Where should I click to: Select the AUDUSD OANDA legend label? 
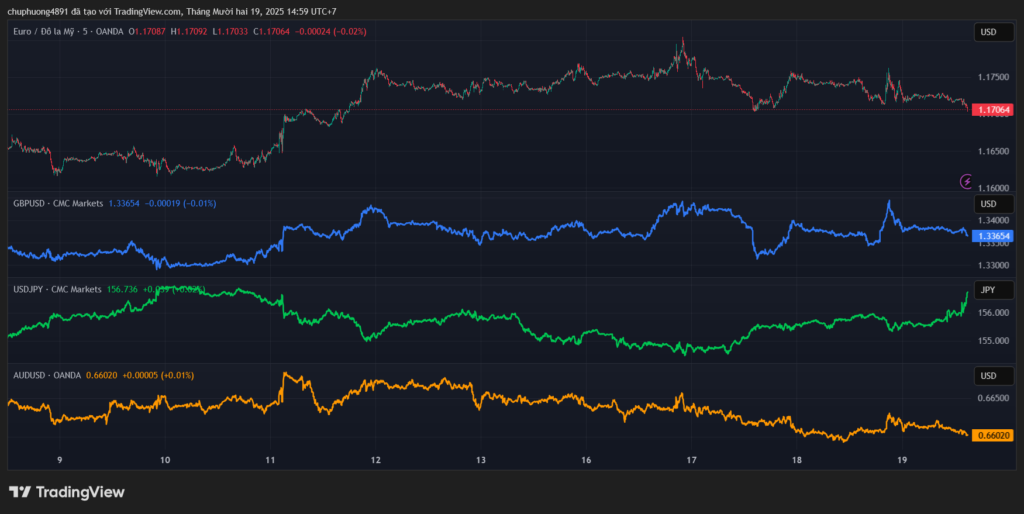click(x=48, y=375)
